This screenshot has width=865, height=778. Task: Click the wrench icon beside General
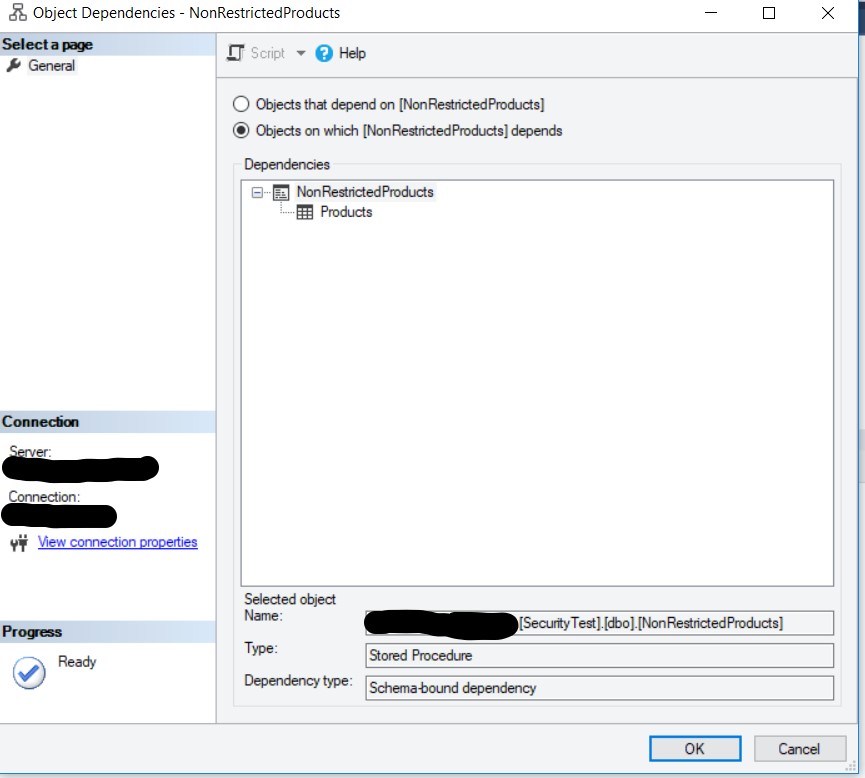(x=13, y=66)
